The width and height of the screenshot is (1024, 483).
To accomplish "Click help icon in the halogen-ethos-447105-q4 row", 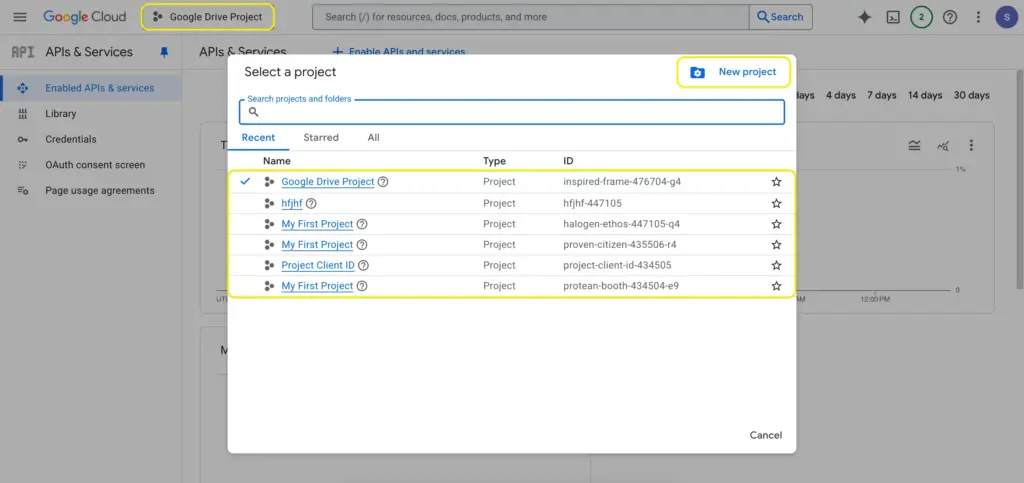I will [x=362, y=224].
